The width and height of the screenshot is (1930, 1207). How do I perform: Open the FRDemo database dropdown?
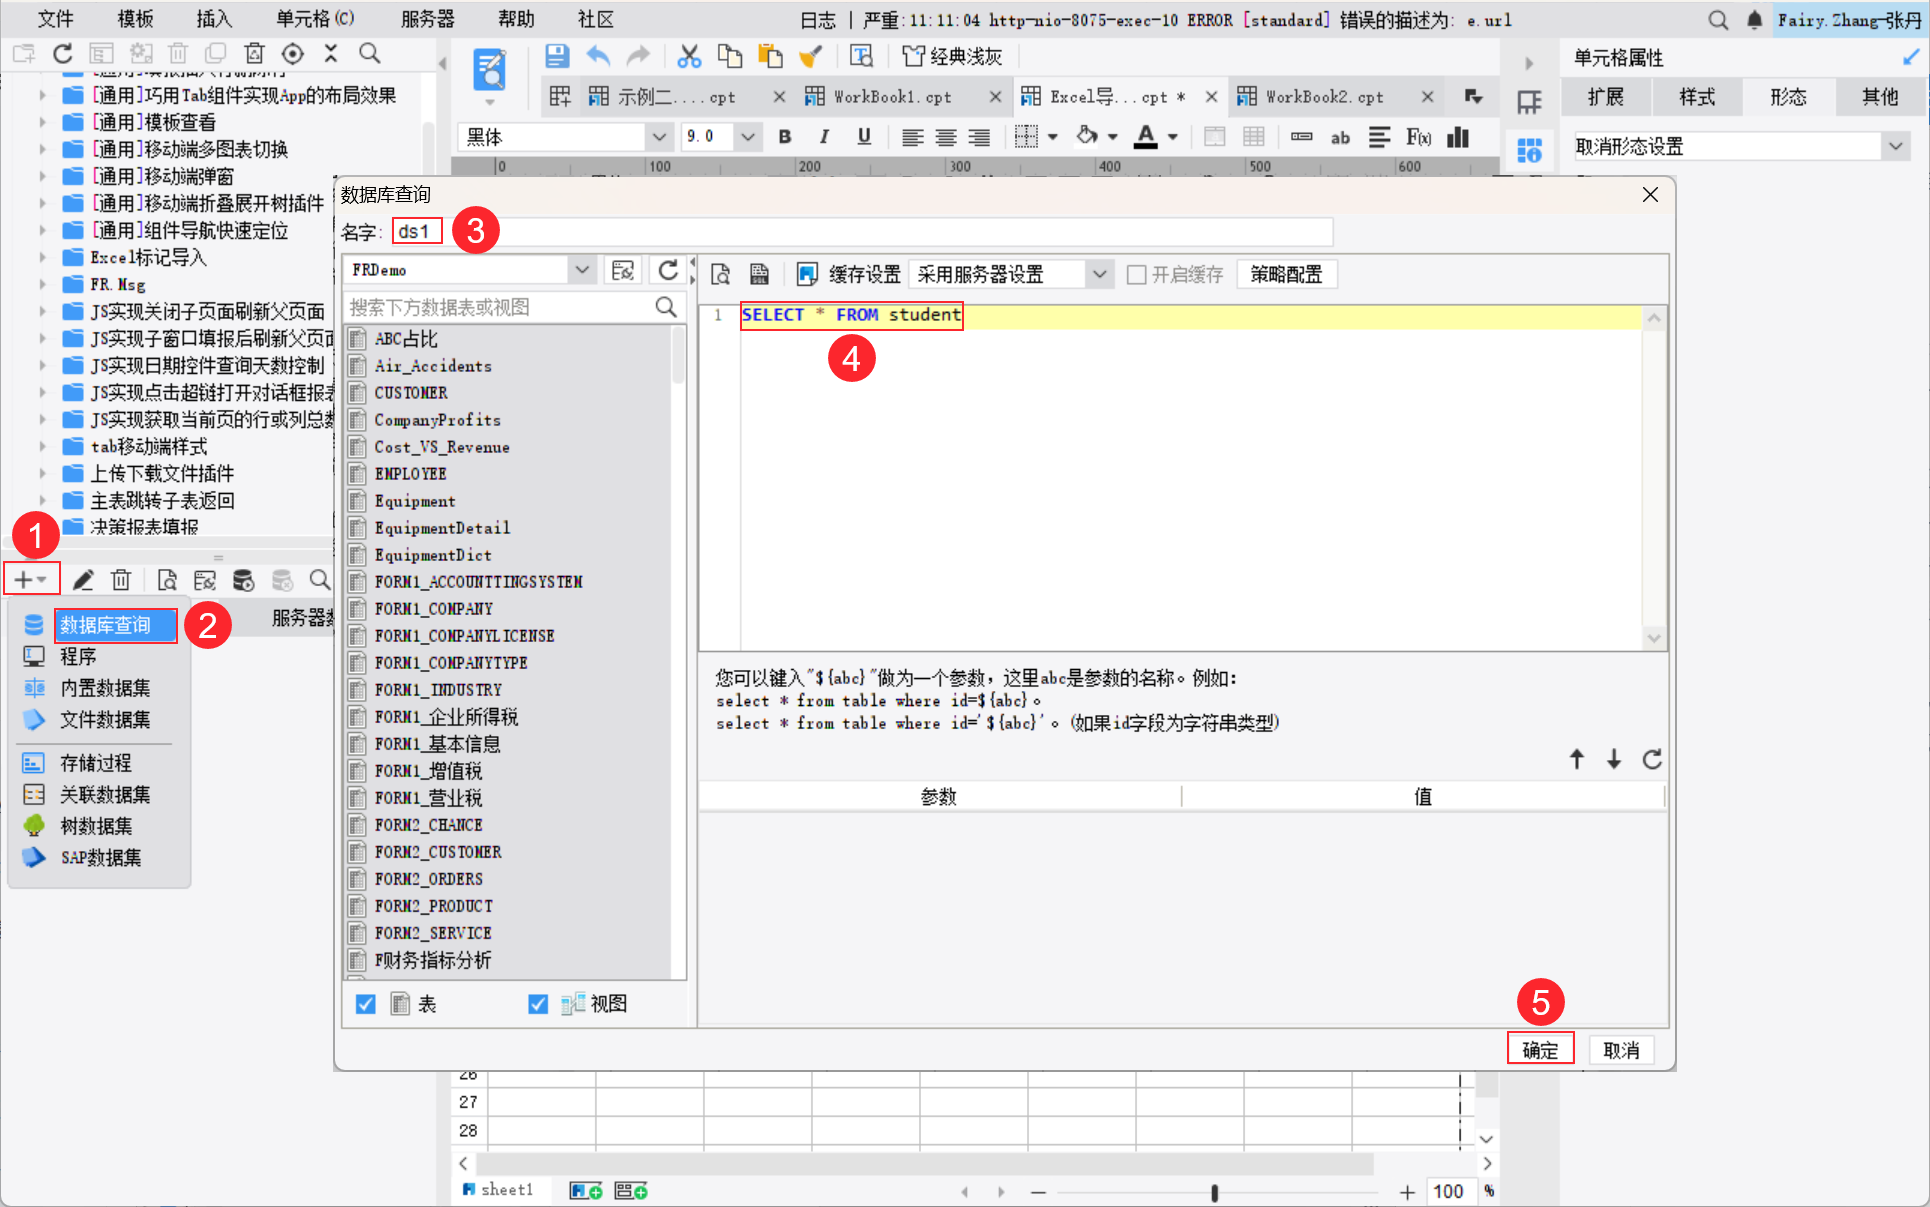tap(581, 270)
